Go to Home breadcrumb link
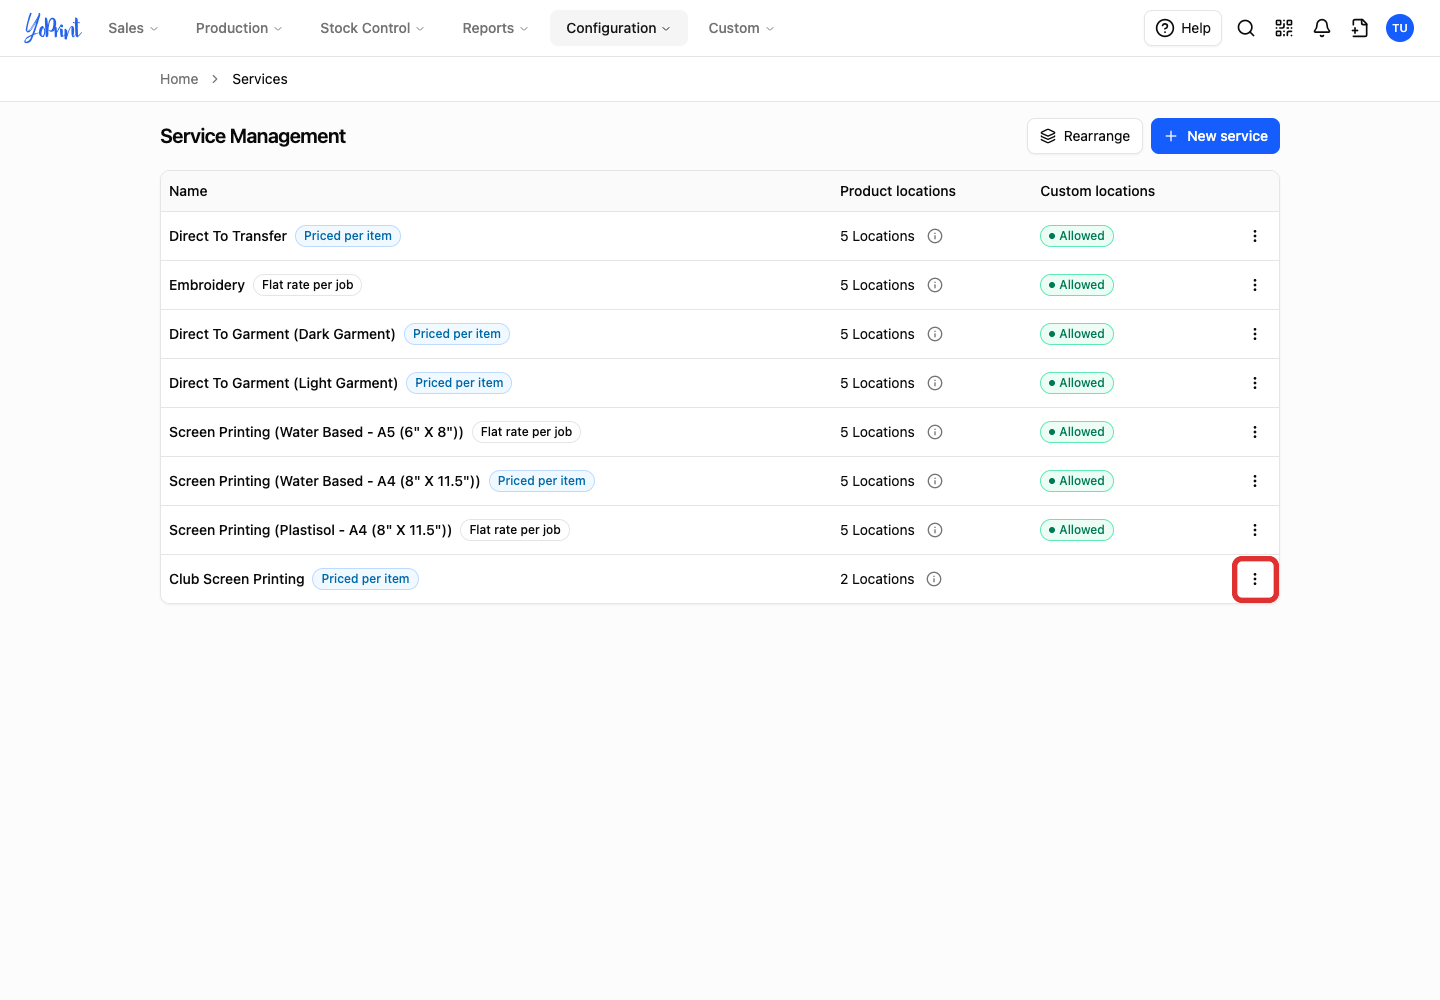This screenshot has height=1000, width=1440. (179, 79)
